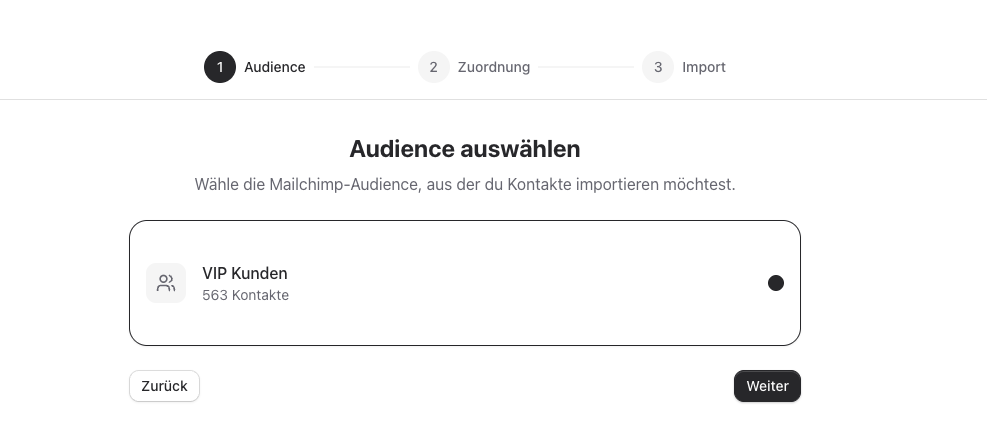Click the VIP Kunden audience title
Screen dimensions: 987x434
[x=245, y=273]
